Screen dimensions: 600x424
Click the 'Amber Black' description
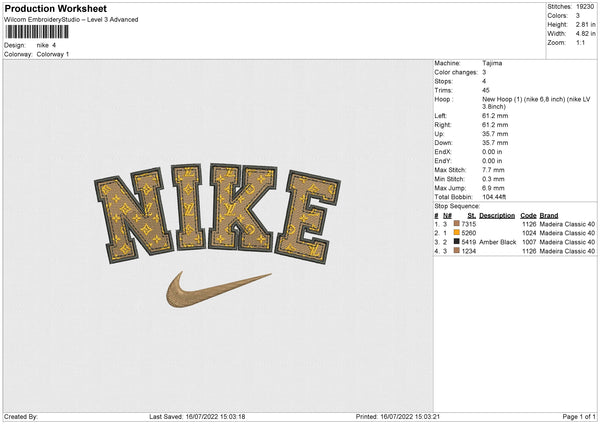coord(497,242)
